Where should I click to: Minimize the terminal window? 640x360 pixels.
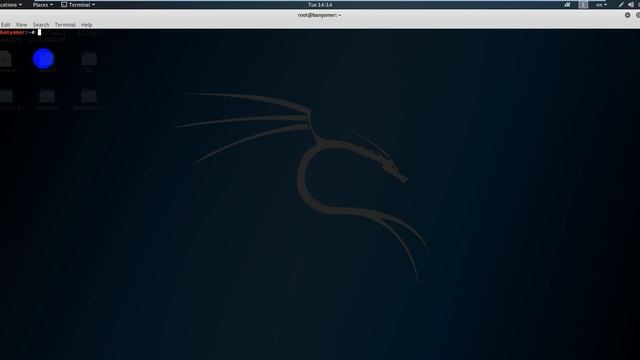click(627, 15)
